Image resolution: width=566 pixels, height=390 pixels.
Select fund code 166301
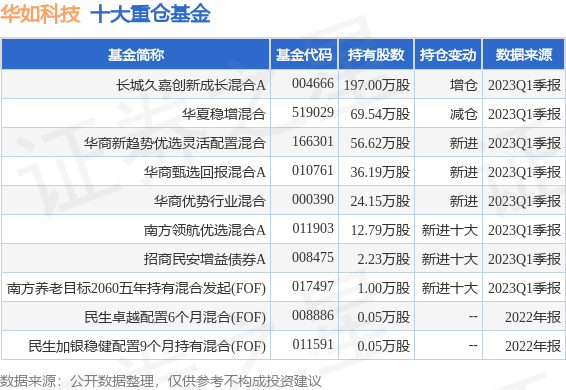pos(313,141)
